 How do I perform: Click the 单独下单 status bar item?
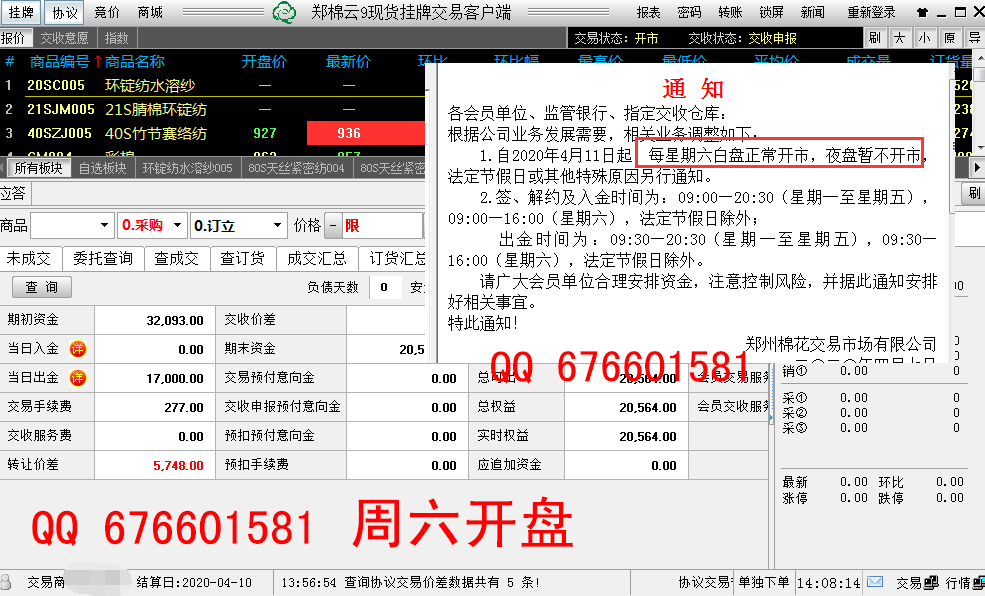pos(763,582)
